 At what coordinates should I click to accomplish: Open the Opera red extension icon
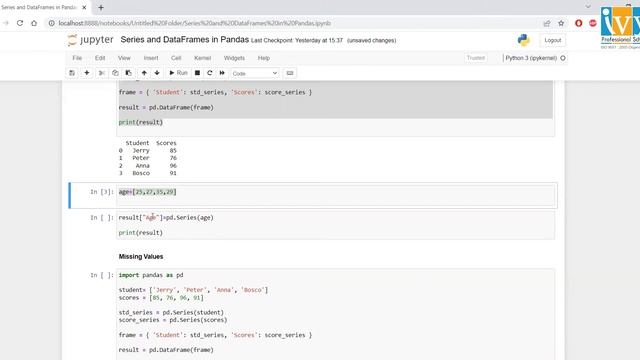click(x=578, y=23)
